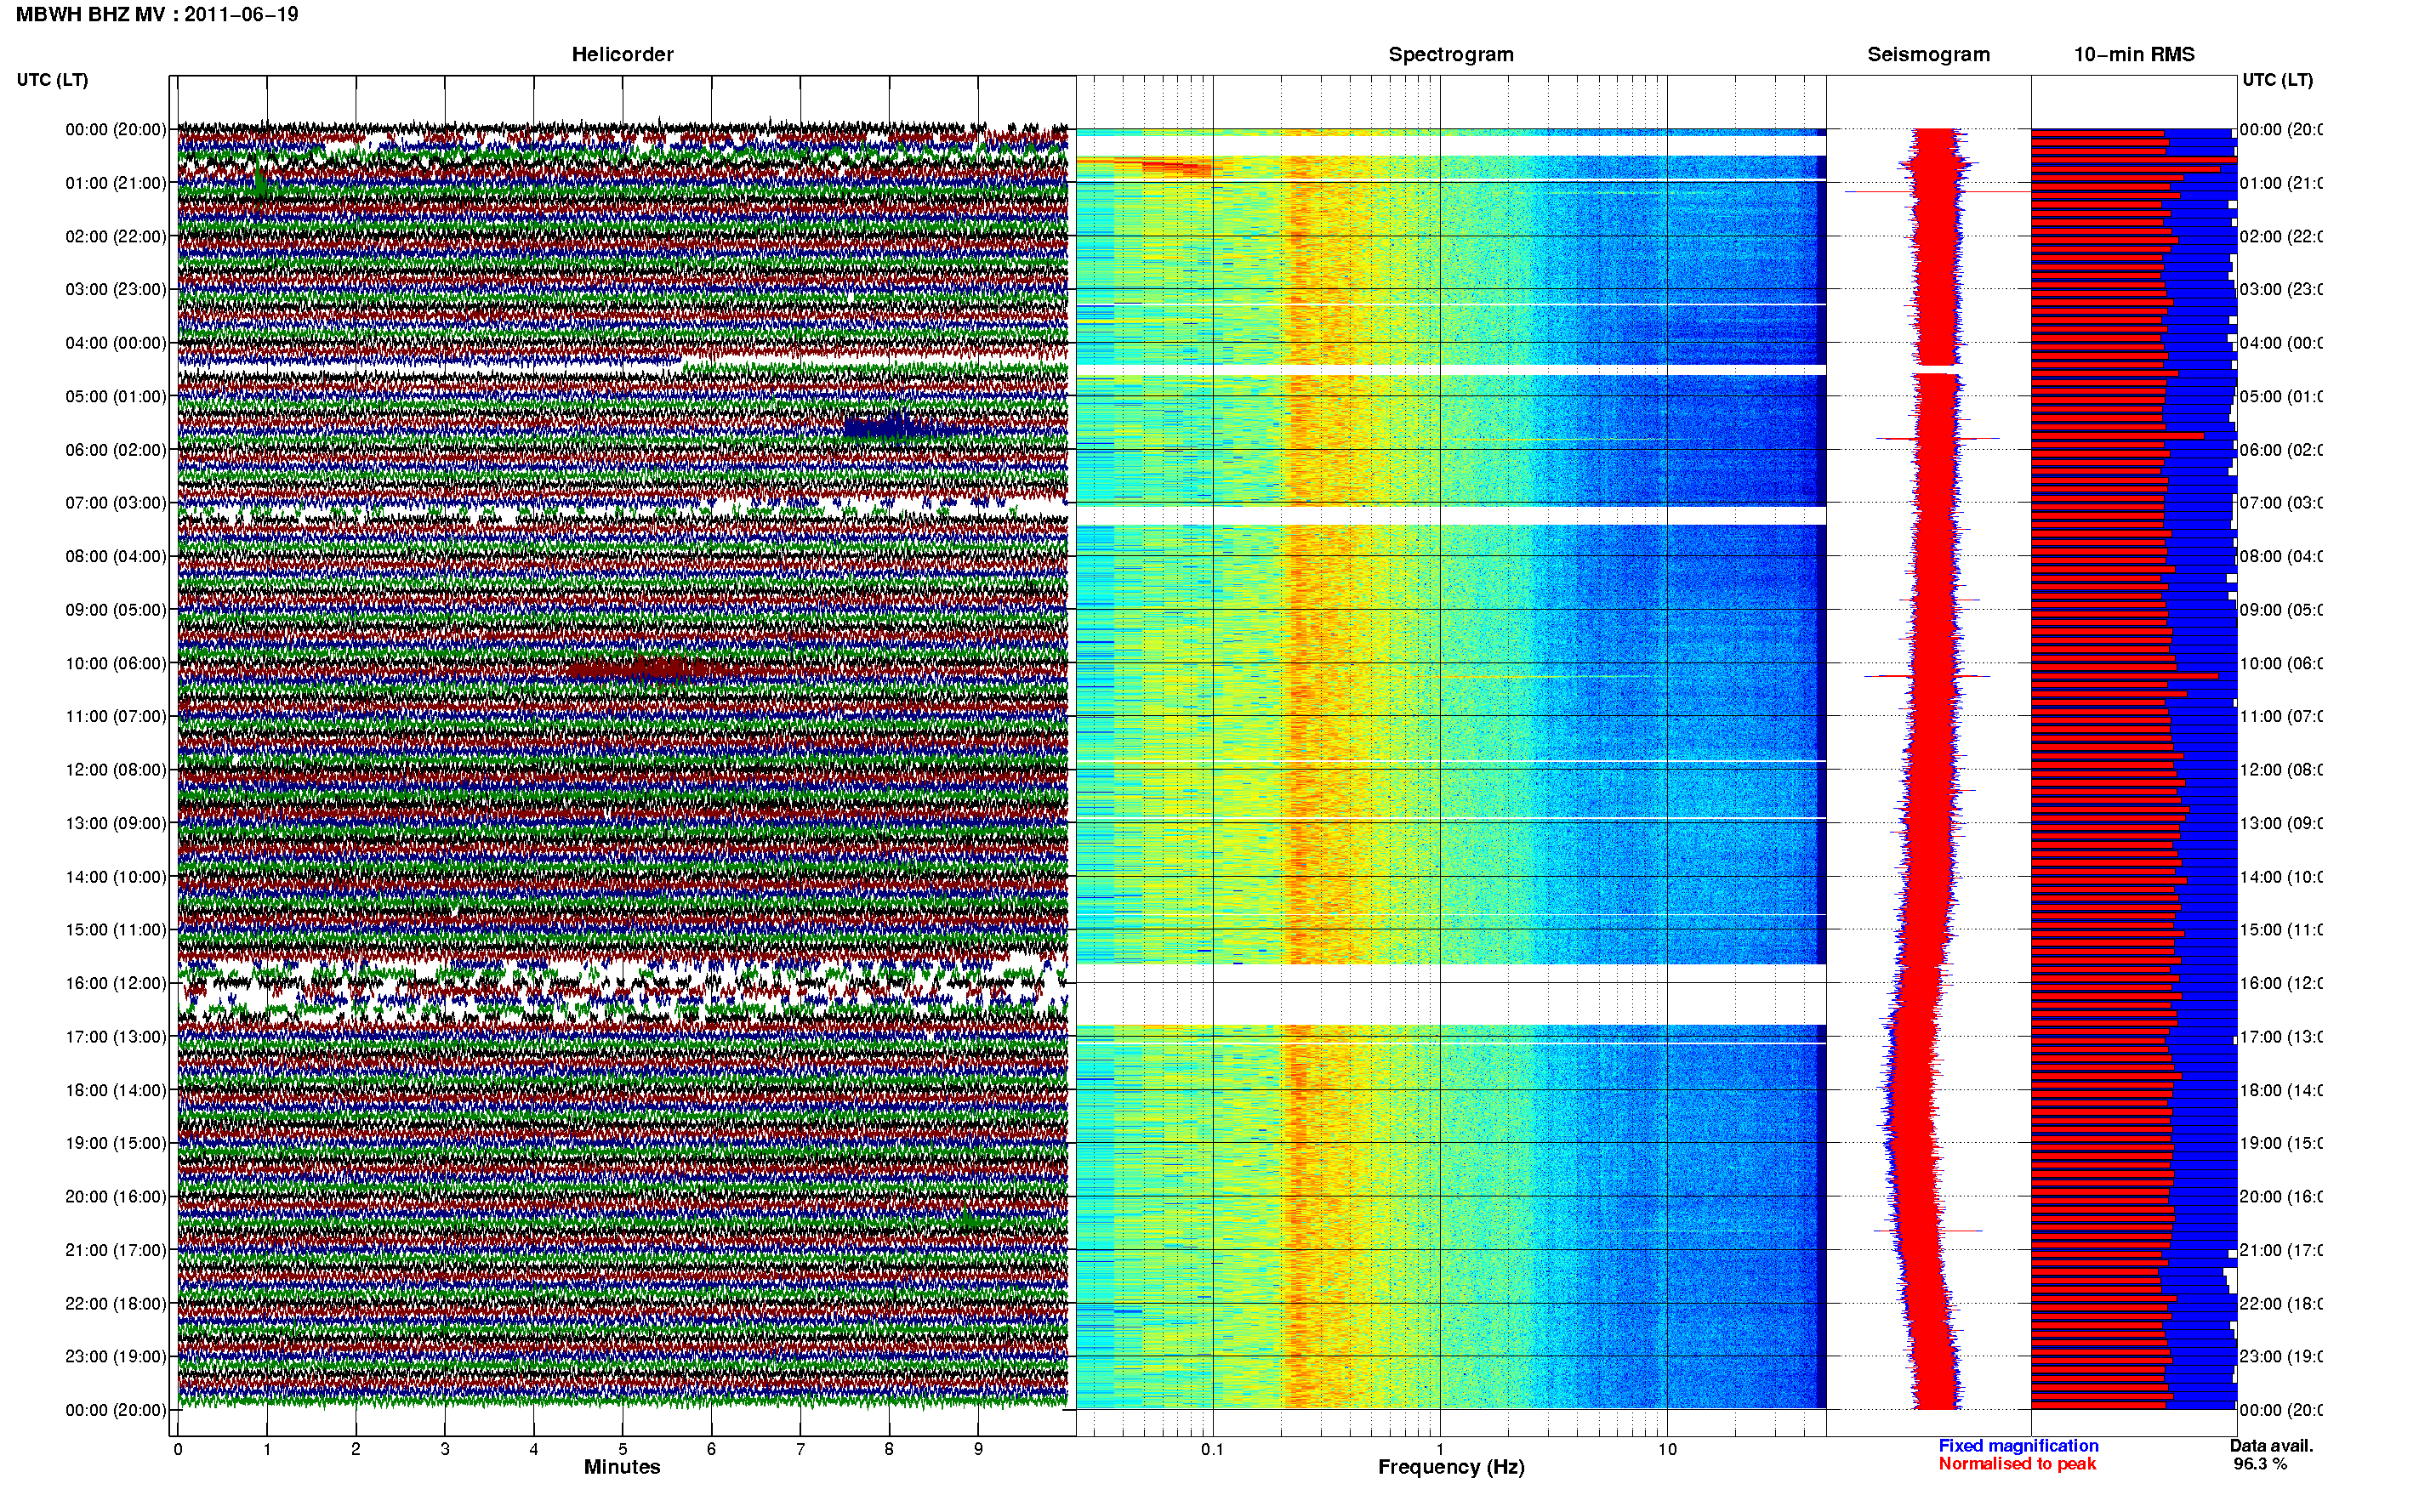Click the Frequency (Hz) axis label

click(1451, 1467)
